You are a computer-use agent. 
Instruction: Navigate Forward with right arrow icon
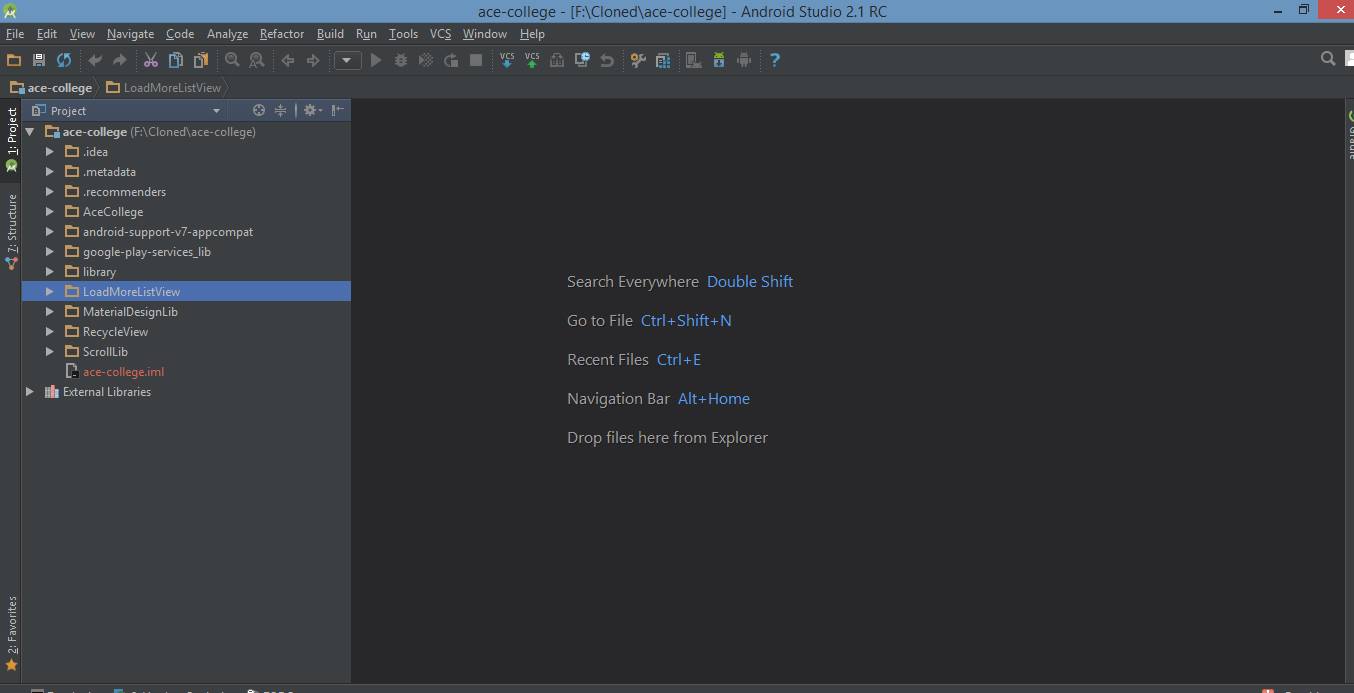313,60
